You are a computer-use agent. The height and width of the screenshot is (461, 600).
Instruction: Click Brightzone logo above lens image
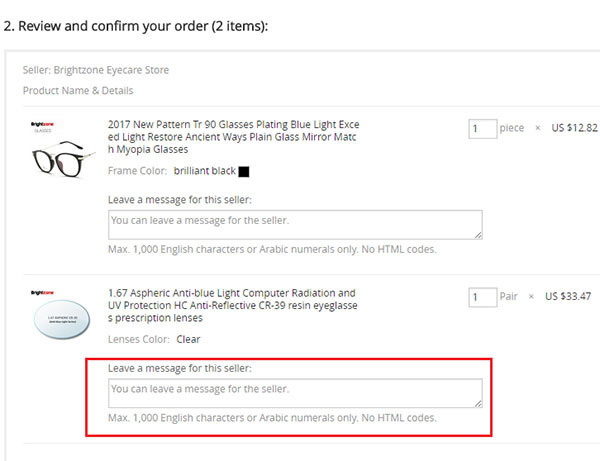click(42, 293)
